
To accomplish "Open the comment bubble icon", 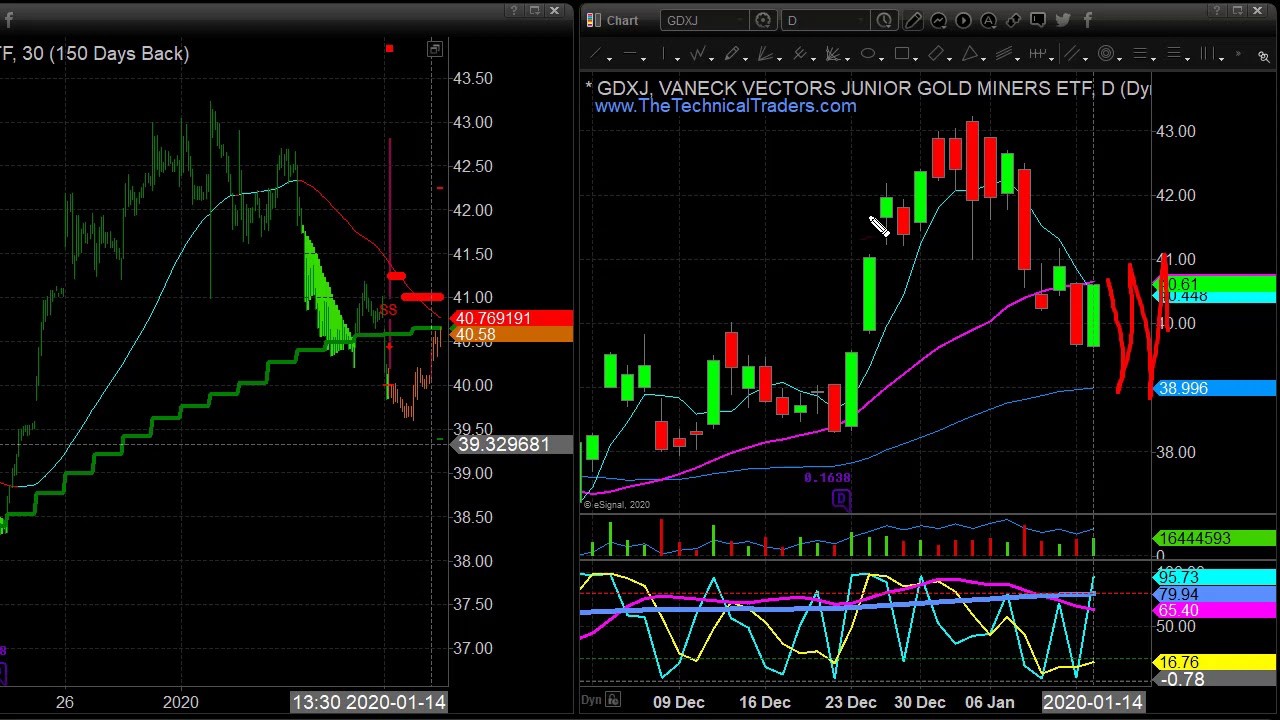I will [x=1038, y=20].
